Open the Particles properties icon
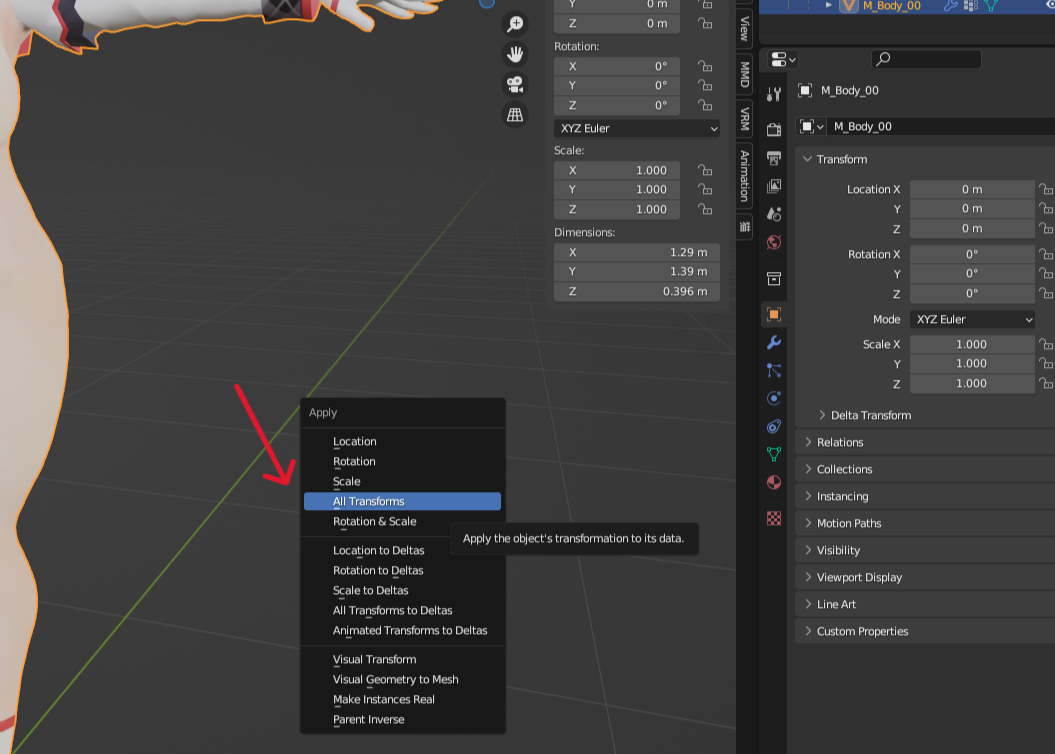The height and width of the screenshot is (754, 1055). click(x=774, y=371)
